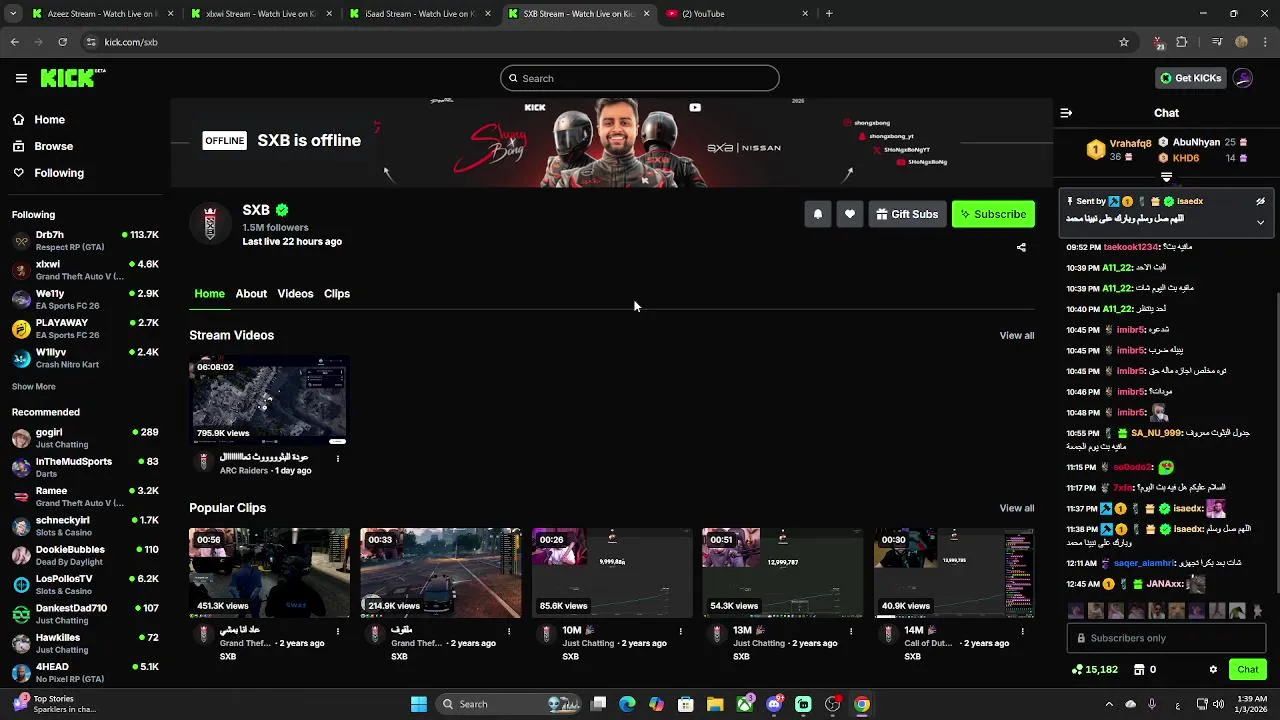View all Popular Clips
1280x720 pixels.
tap(1017, 508)
